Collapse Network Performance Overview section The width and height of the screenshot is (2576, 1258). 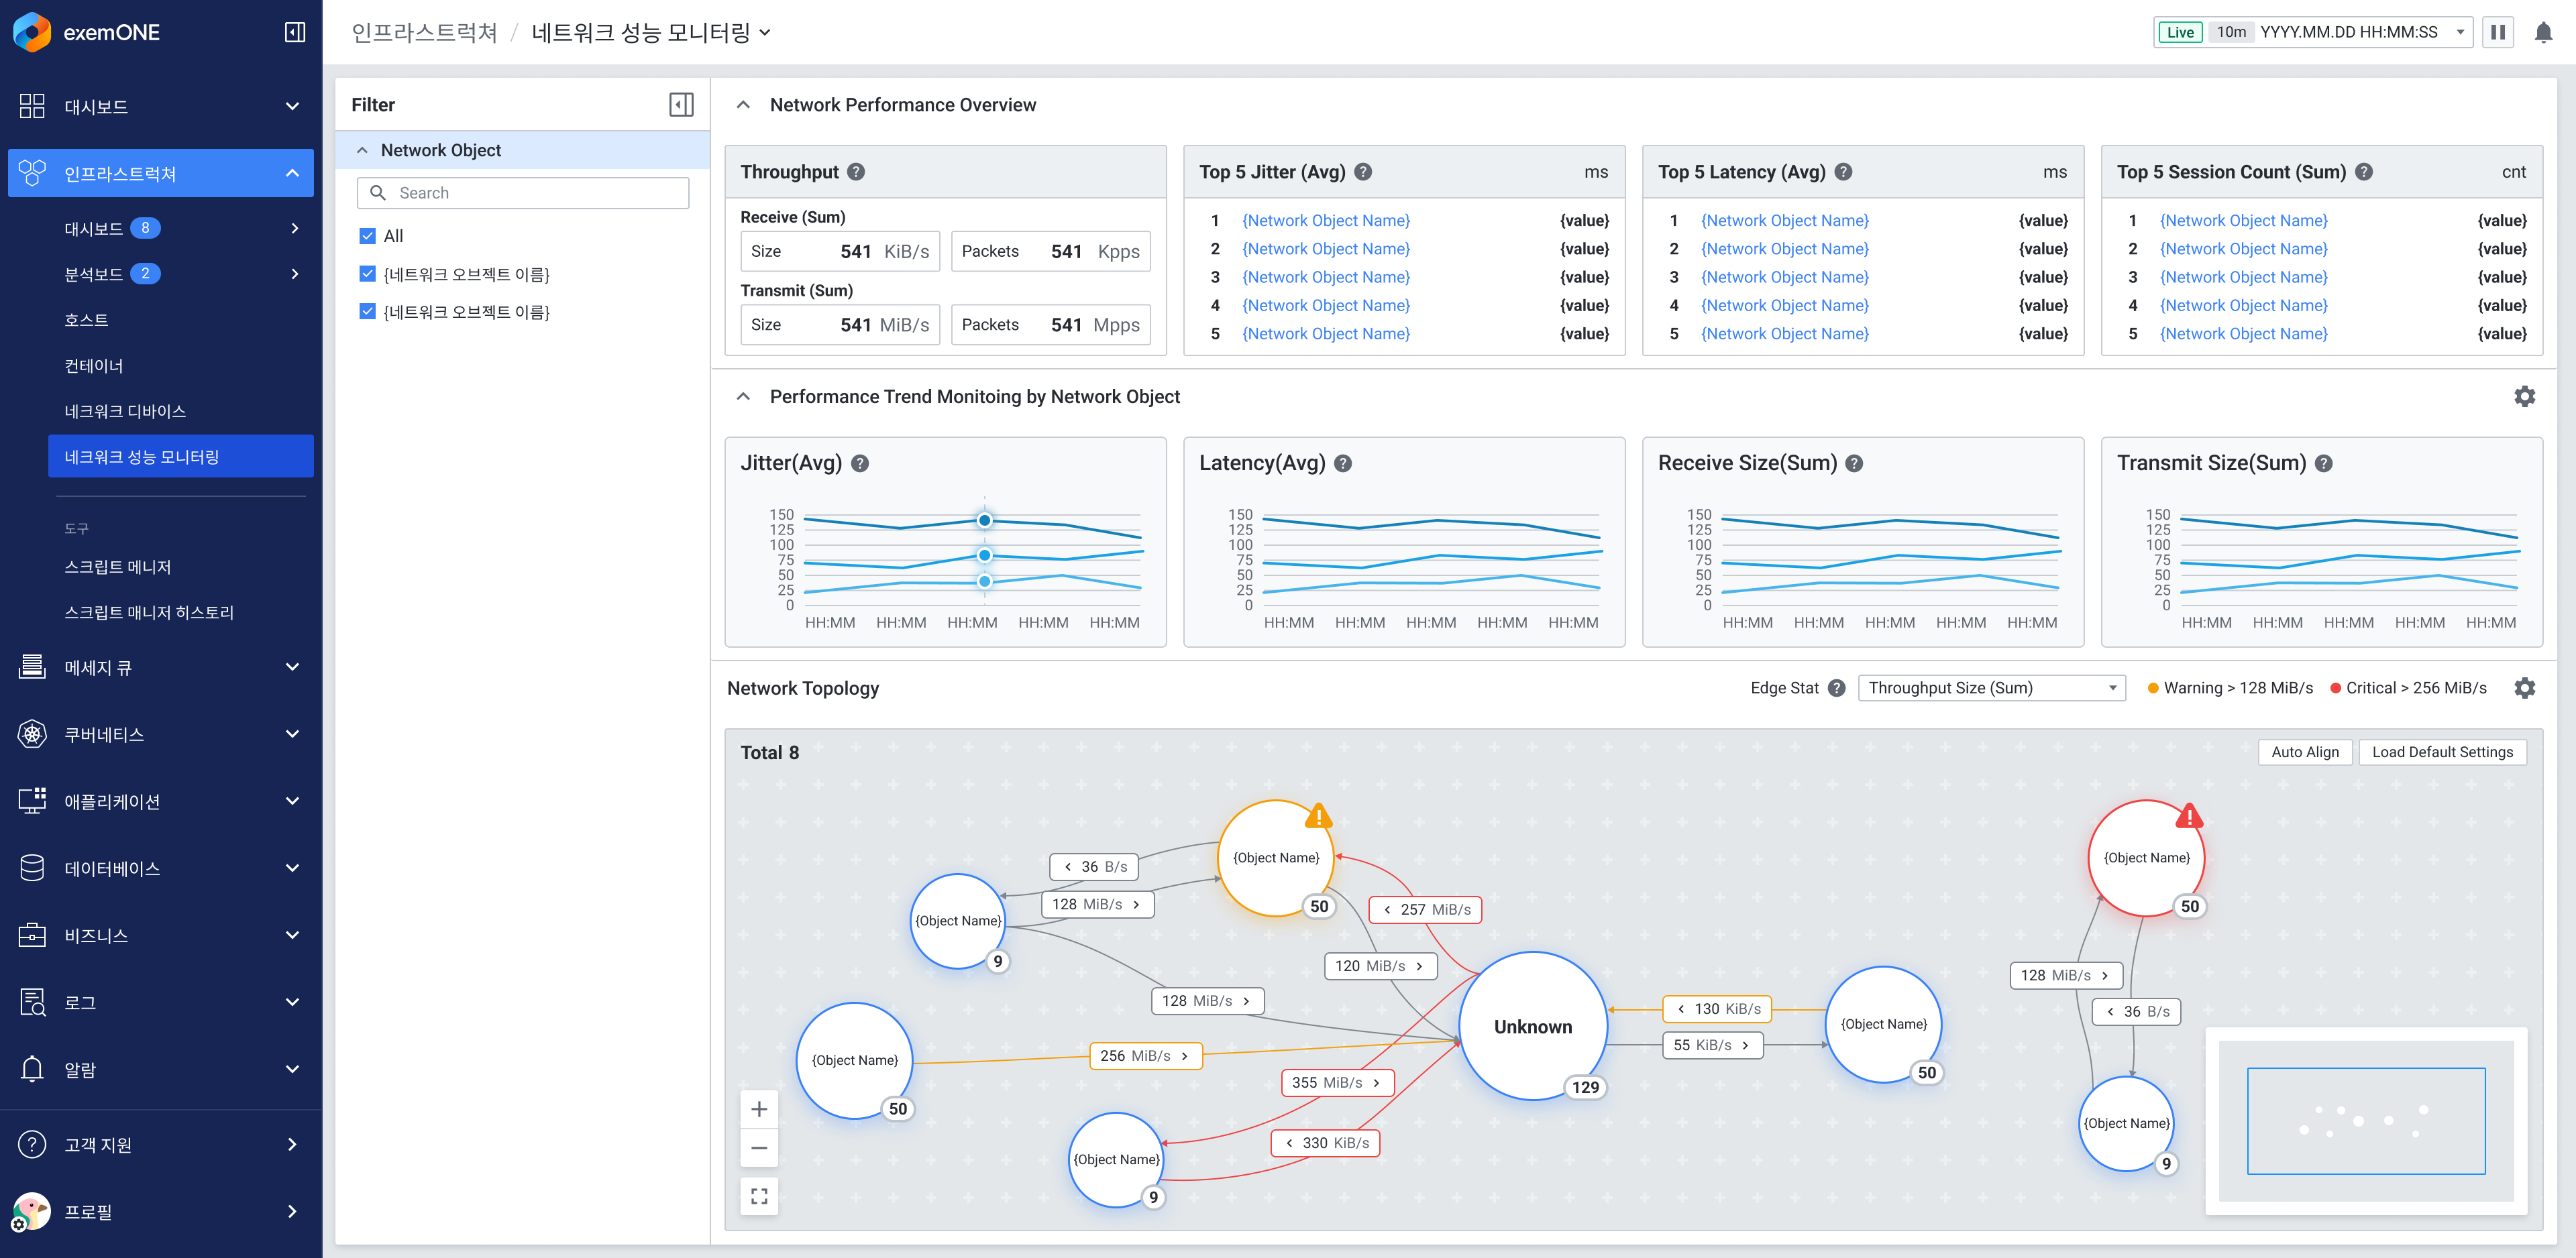pyautogui.click(x=743, y=105)
